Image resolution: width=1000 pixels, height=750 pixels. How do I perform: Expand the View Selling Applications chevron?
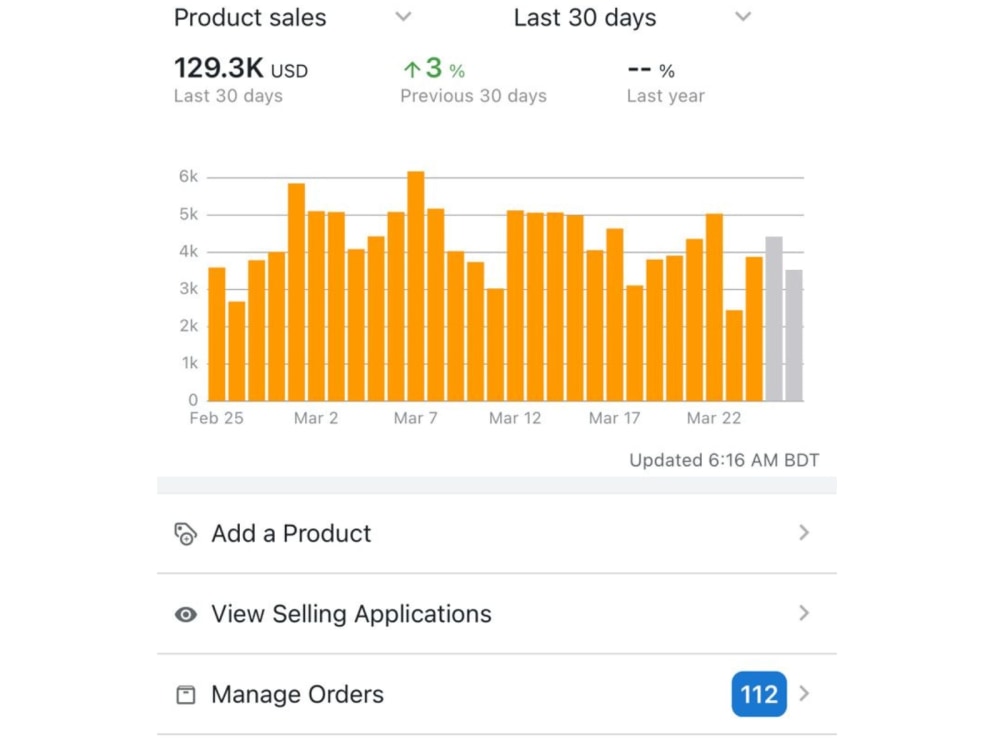point(803,614)
